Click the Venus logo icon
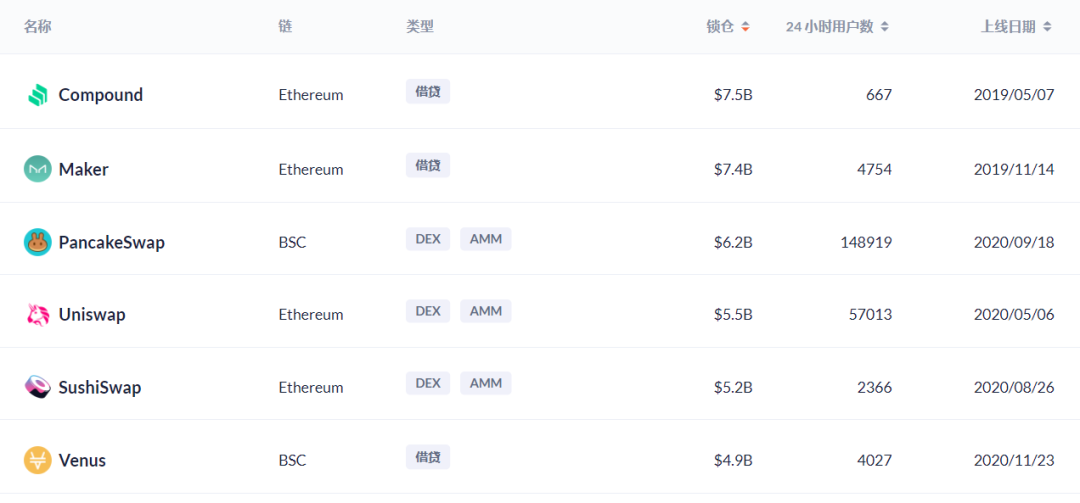Image resolution: width=1080 pixels, height=503 pixels. tap(37, 460)
